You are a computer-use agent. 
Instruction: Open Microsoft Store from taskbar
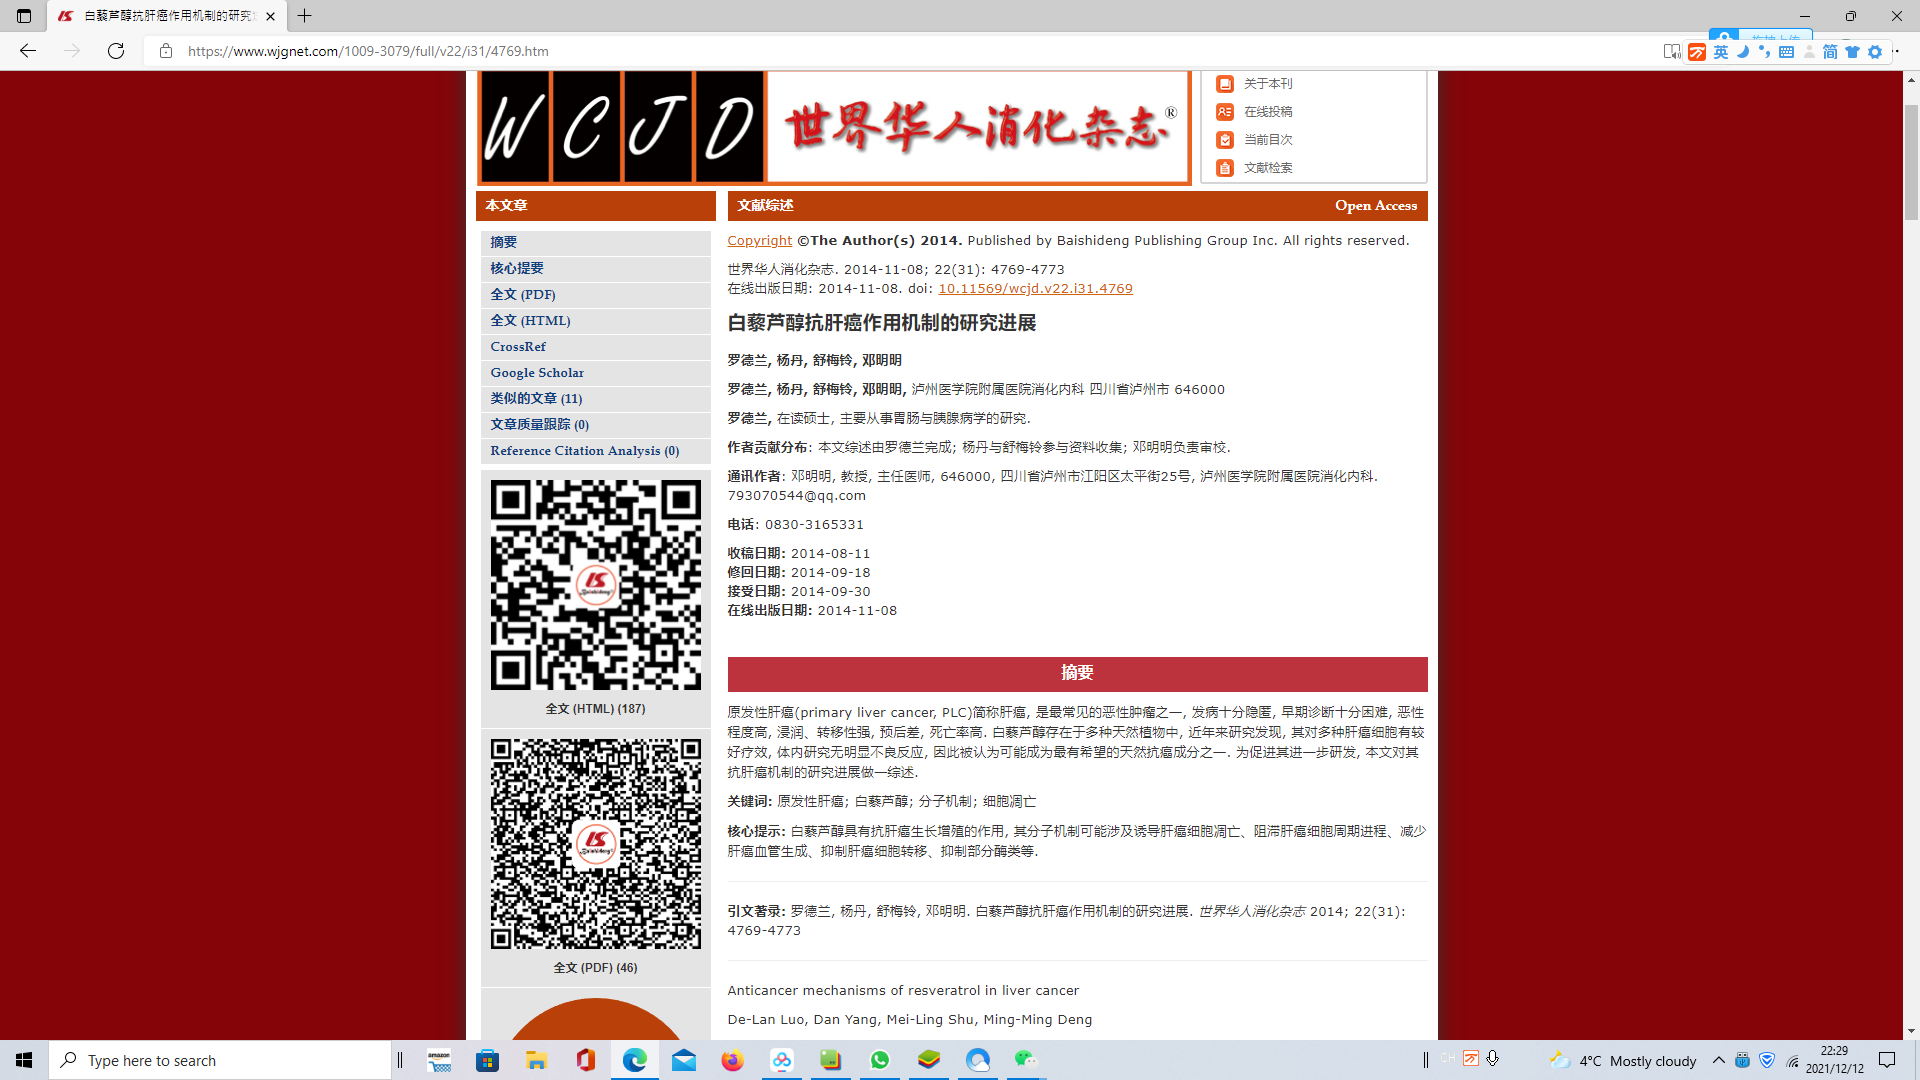(x=487, y=1060)
